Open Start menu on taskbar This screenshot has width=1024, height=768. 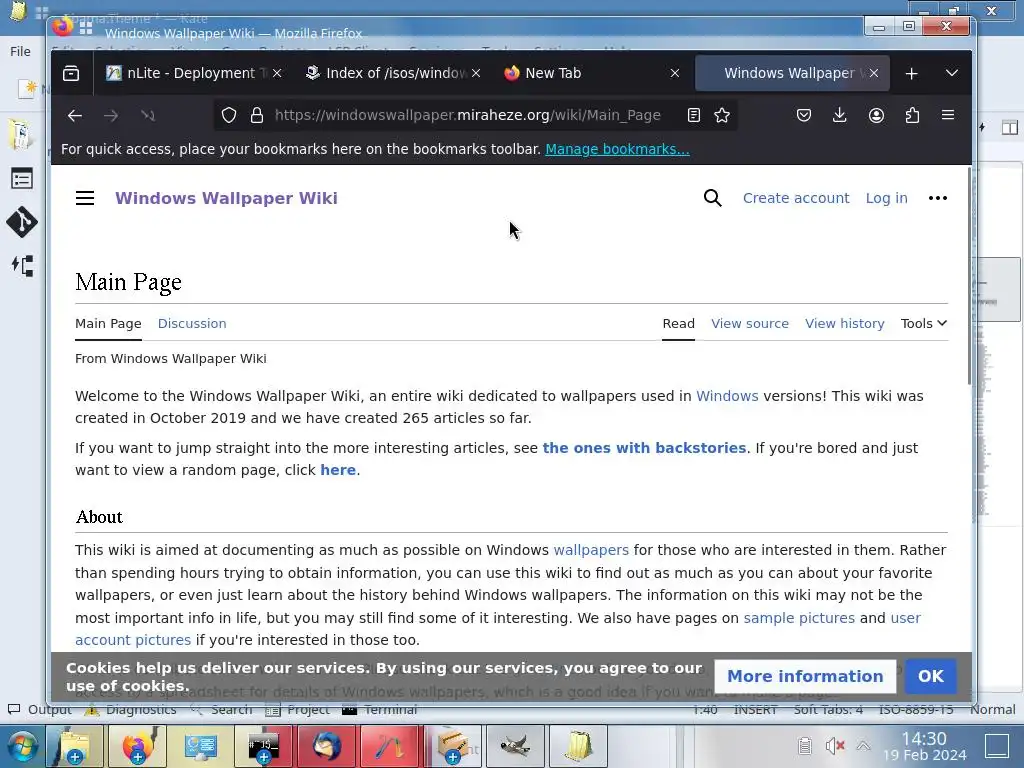(x=22, y=746)
